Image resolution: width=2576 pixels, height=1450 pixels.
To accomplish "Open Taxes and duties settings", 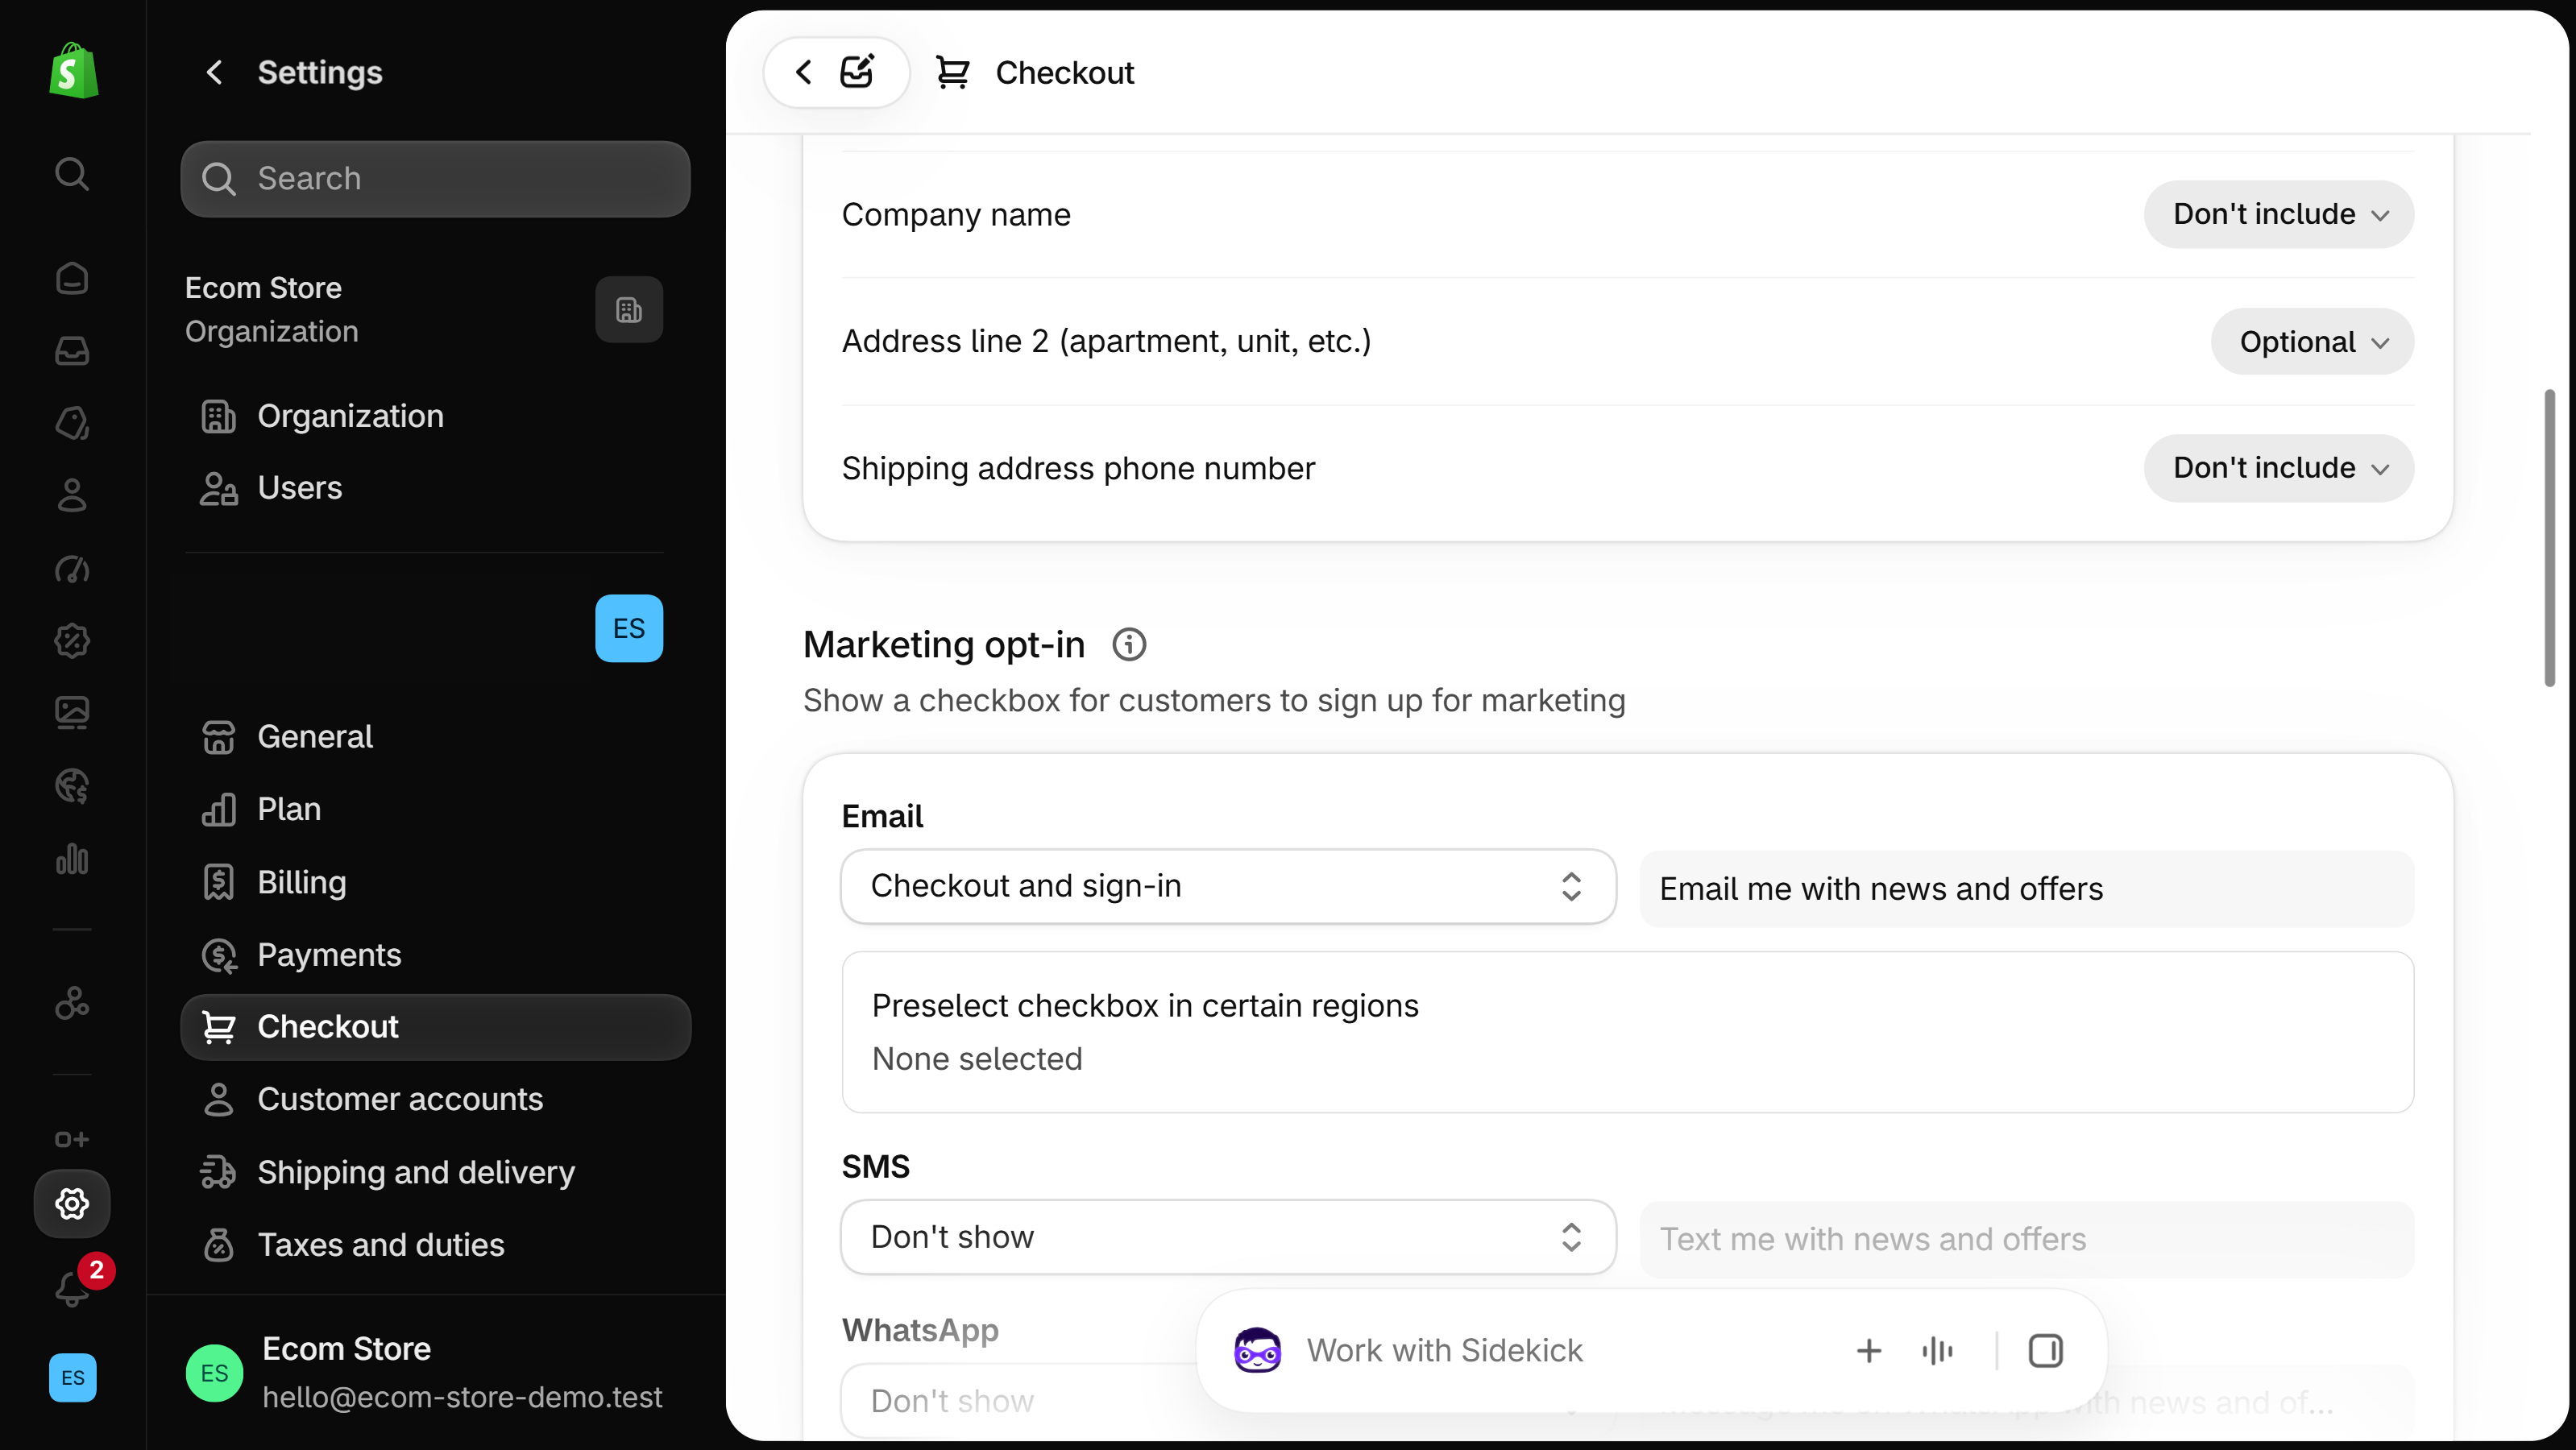I will [435, 1245].
